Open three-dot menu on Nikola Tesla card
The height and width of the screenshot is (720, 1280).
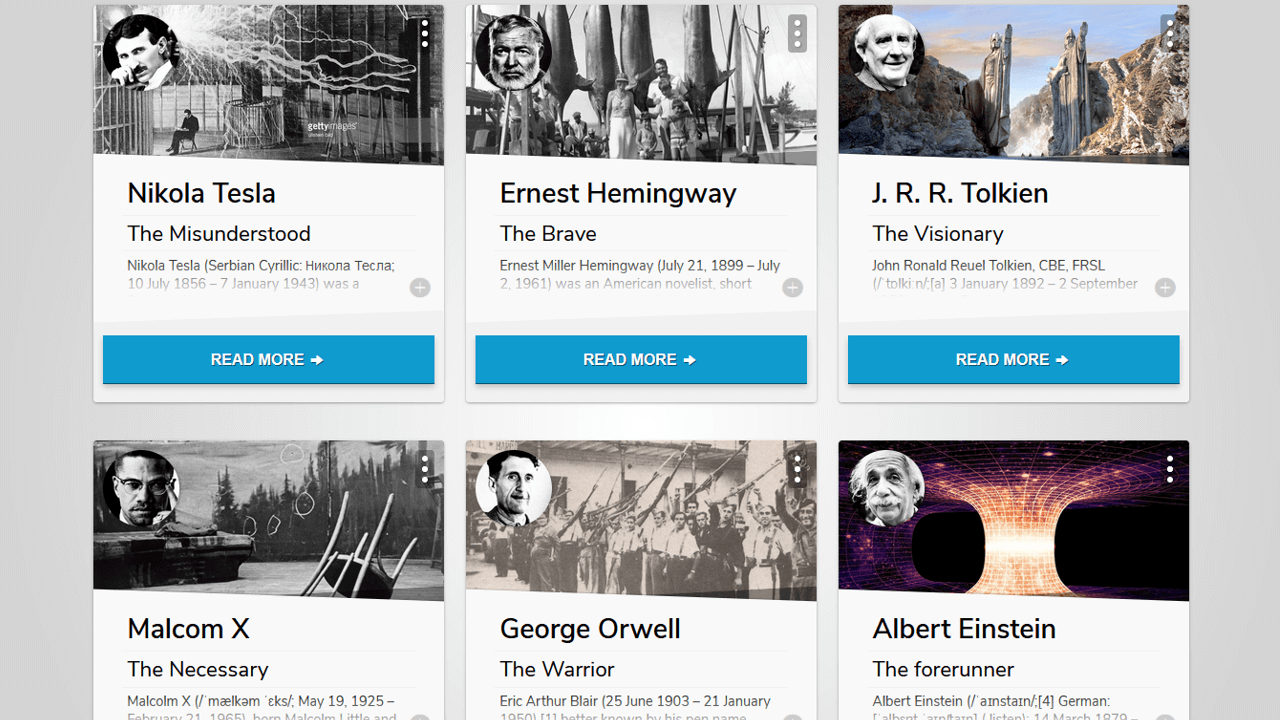(425, 33)
